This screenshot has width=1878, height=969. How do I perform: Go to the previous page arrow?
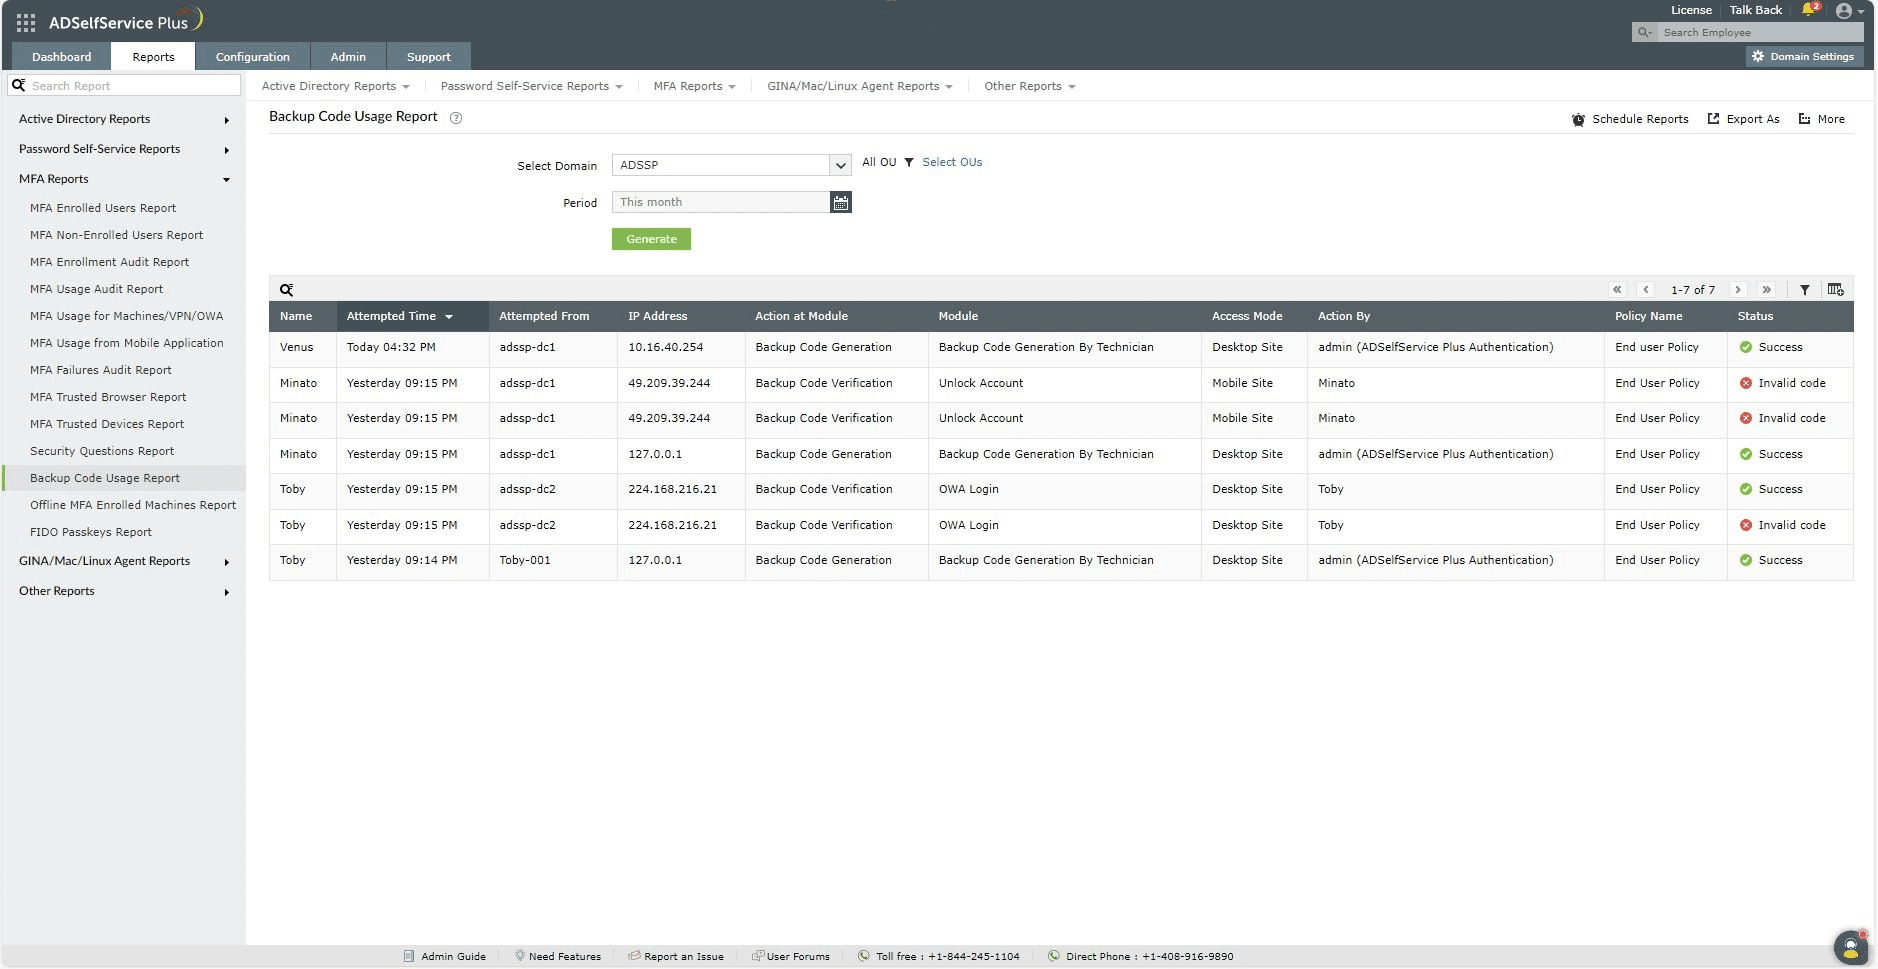point(1646,290)
